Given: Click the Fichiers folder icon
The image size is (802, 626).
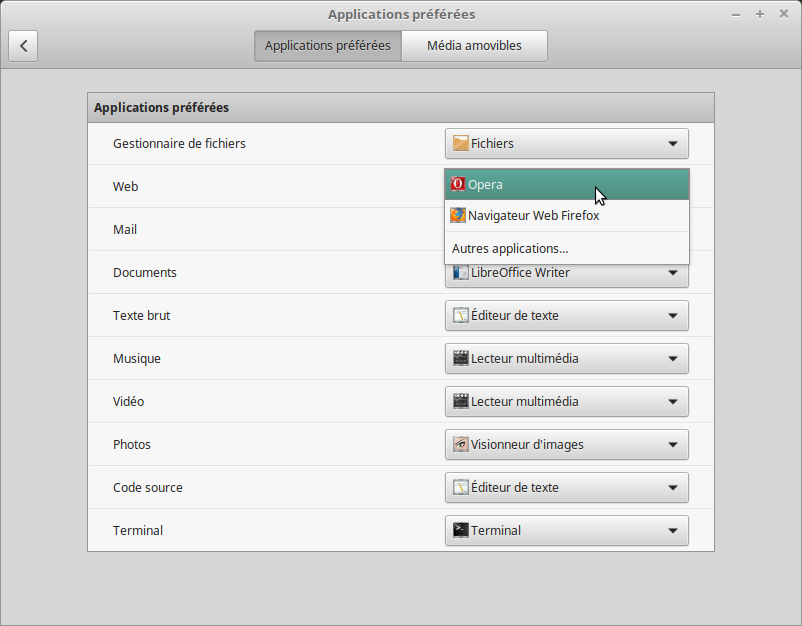Looking at the screenshot, I should pyautogui.click(x=461, y=144).
